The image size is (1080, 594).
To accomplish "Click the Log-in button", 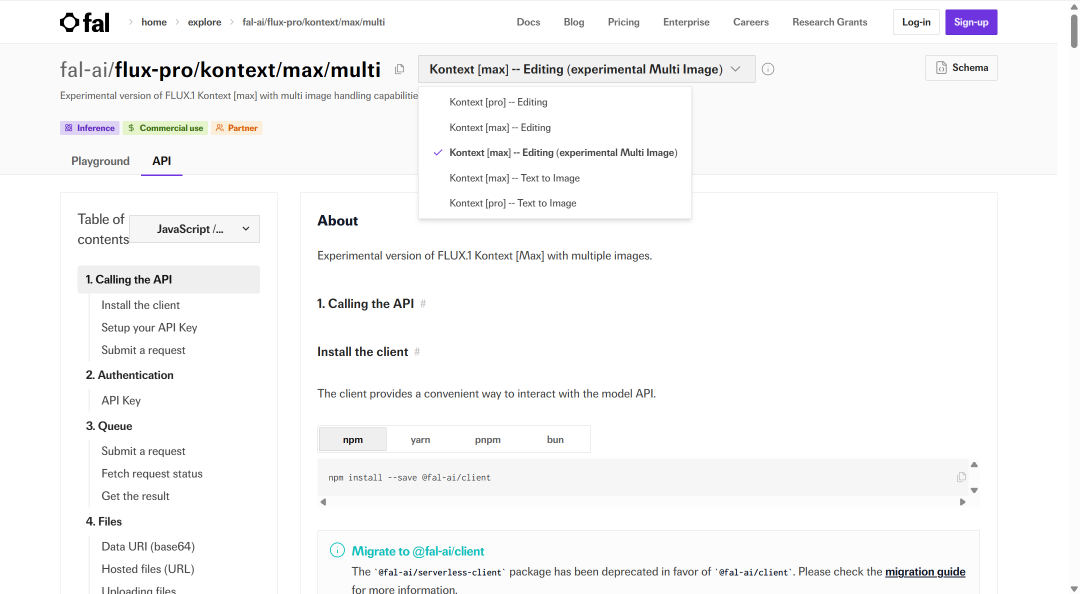I will tap(916, 22).
